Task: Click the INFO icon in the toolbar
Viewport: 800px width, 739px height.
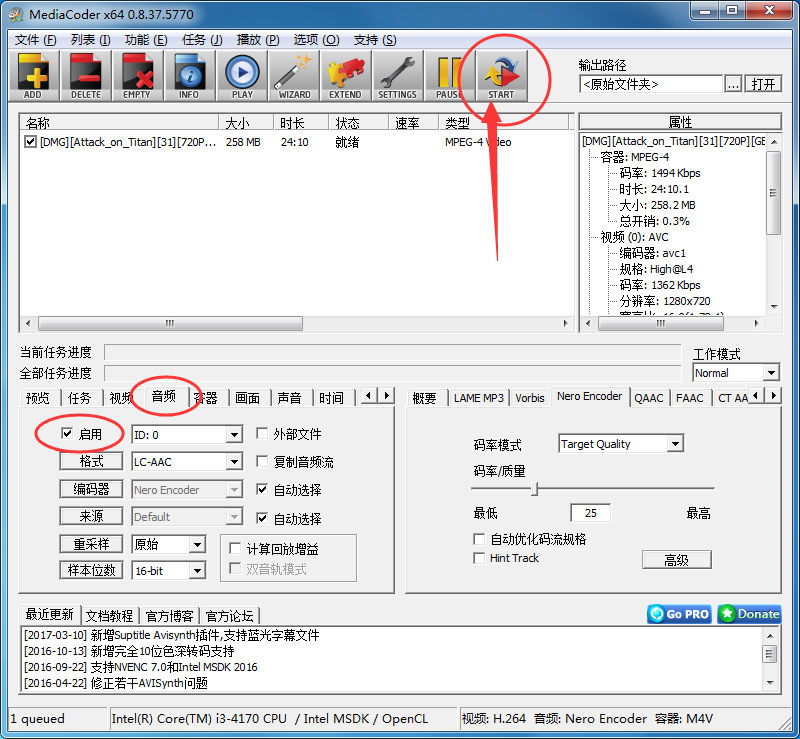Action: coord(189,75)
